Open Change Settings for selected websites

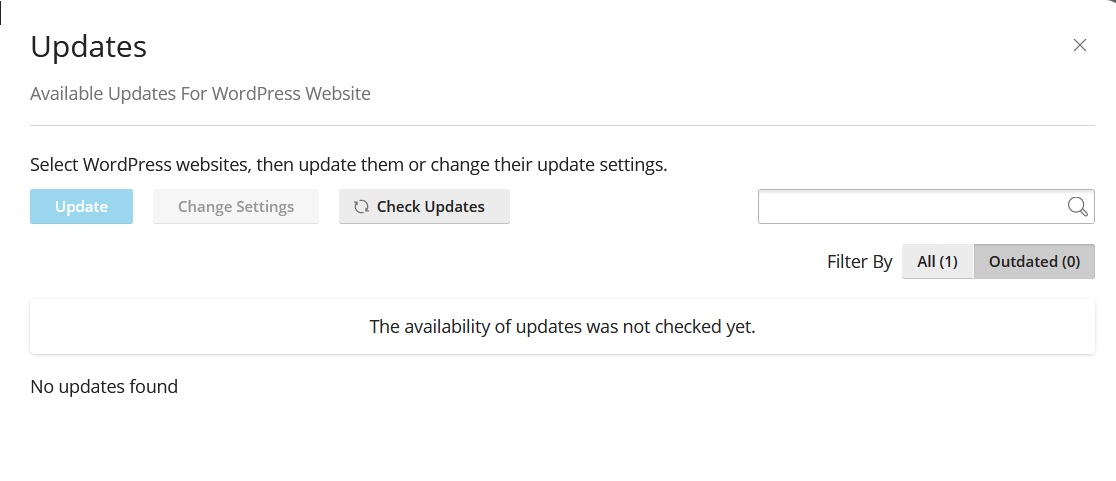236,207
